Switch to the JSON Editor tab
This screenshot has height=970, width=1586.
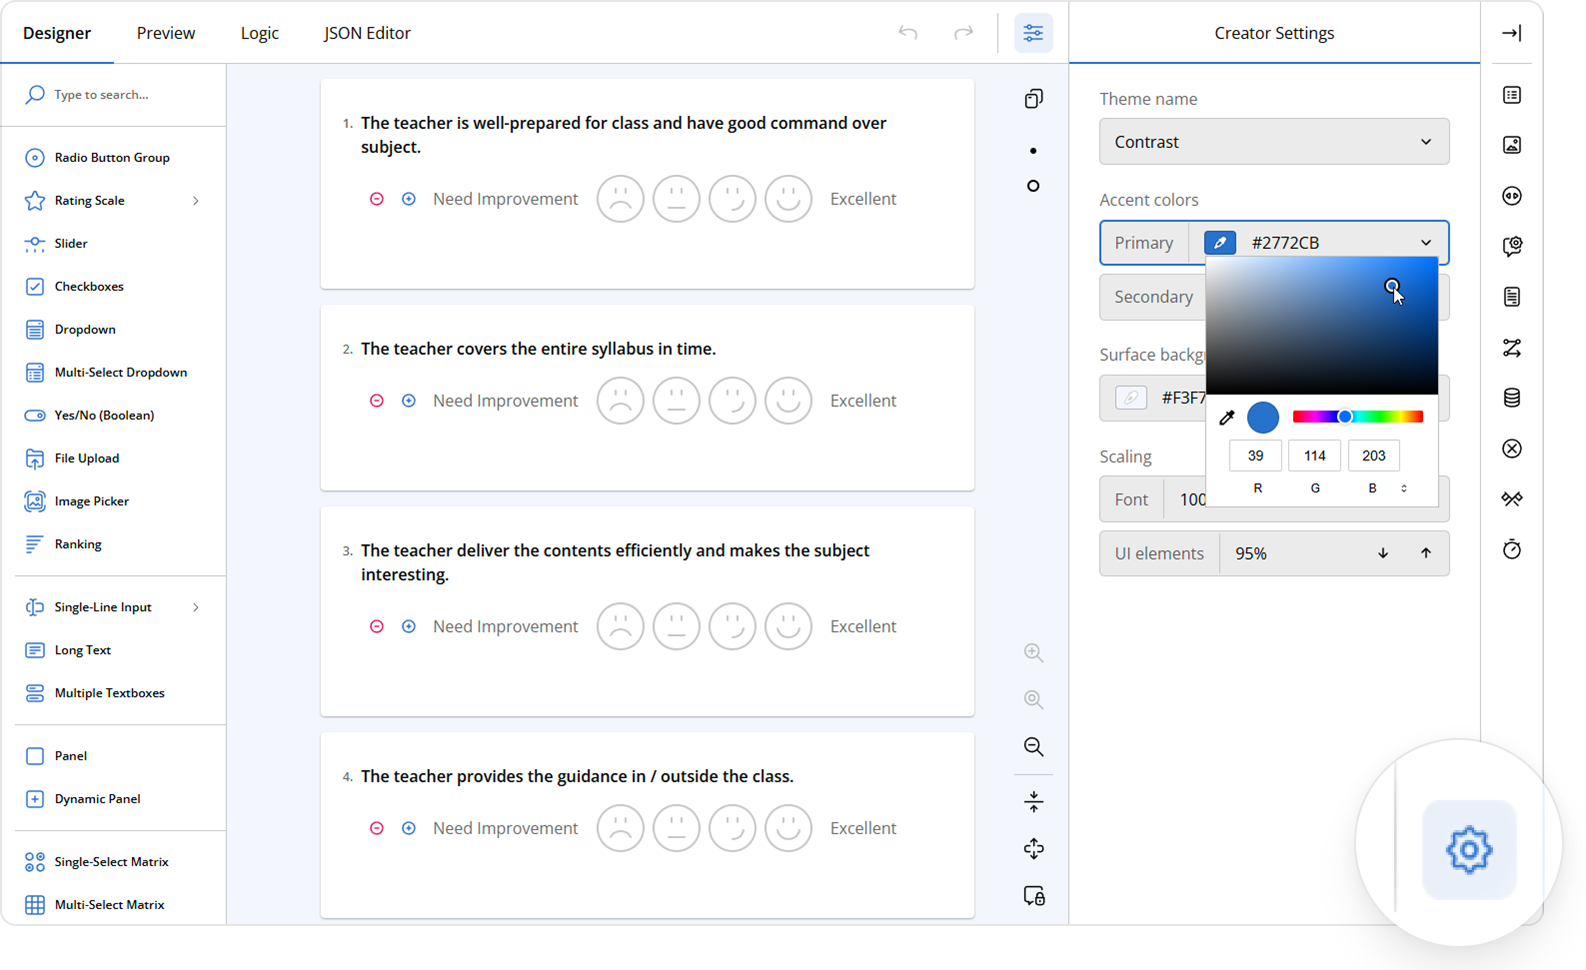pos(367,33)
